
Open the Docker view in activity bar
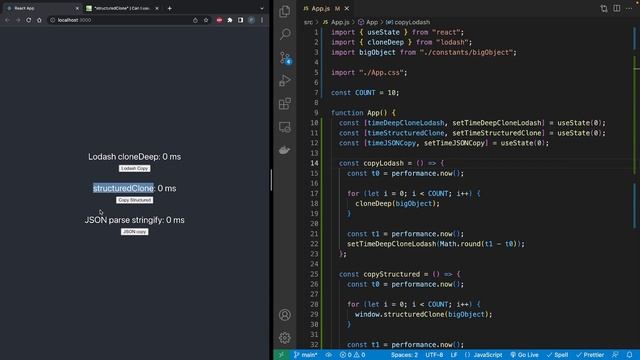[x=285, y=150]
